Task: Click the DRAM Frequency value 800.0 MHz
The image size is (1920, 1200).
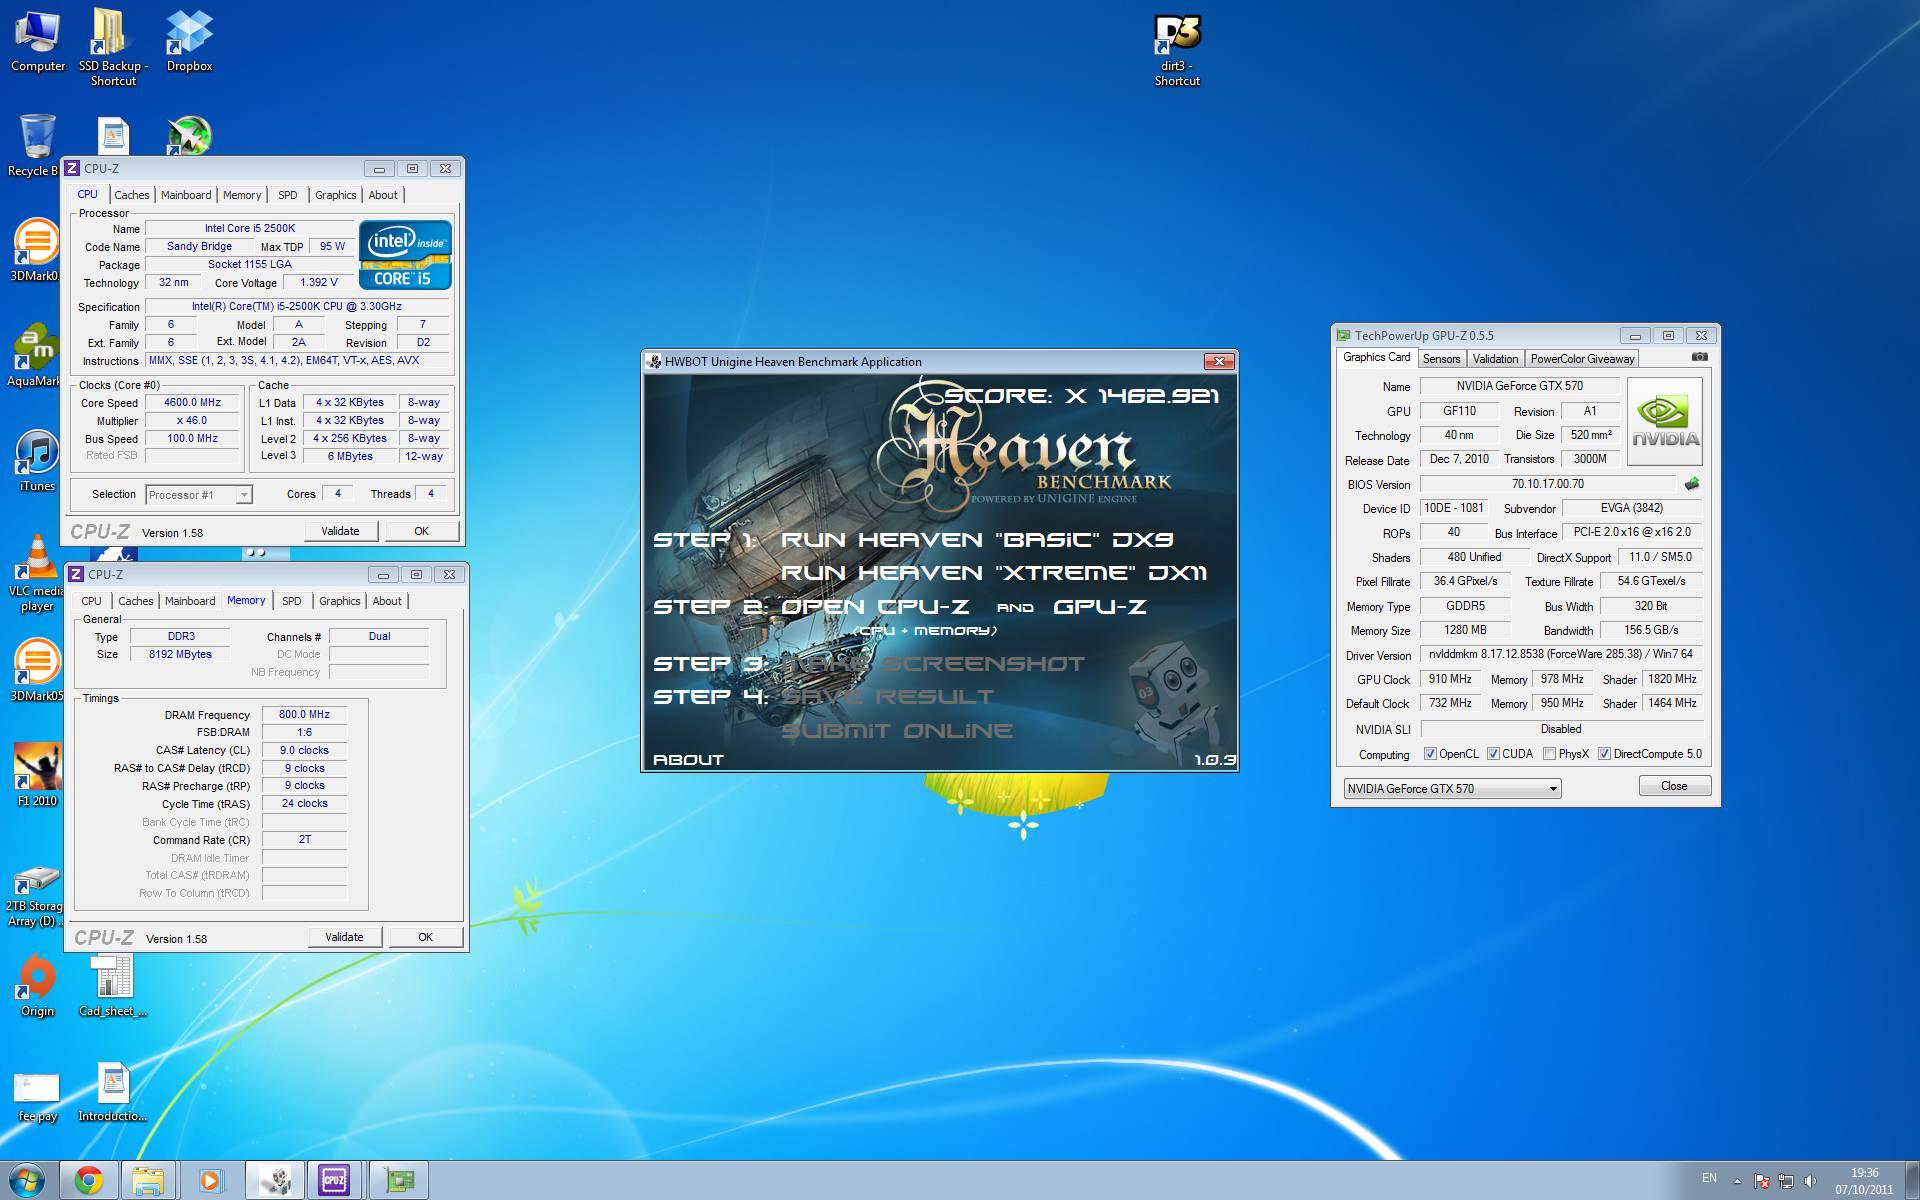Action: click(x=305, y=714)
